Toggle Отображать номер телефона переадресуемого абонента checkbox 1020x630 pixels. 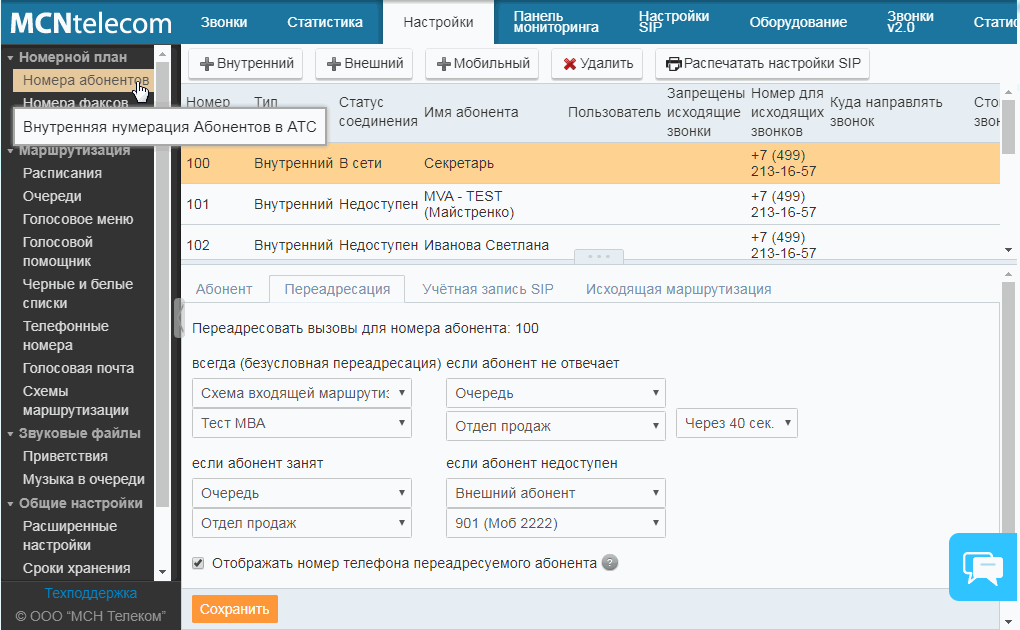click(x=198, y=563)
